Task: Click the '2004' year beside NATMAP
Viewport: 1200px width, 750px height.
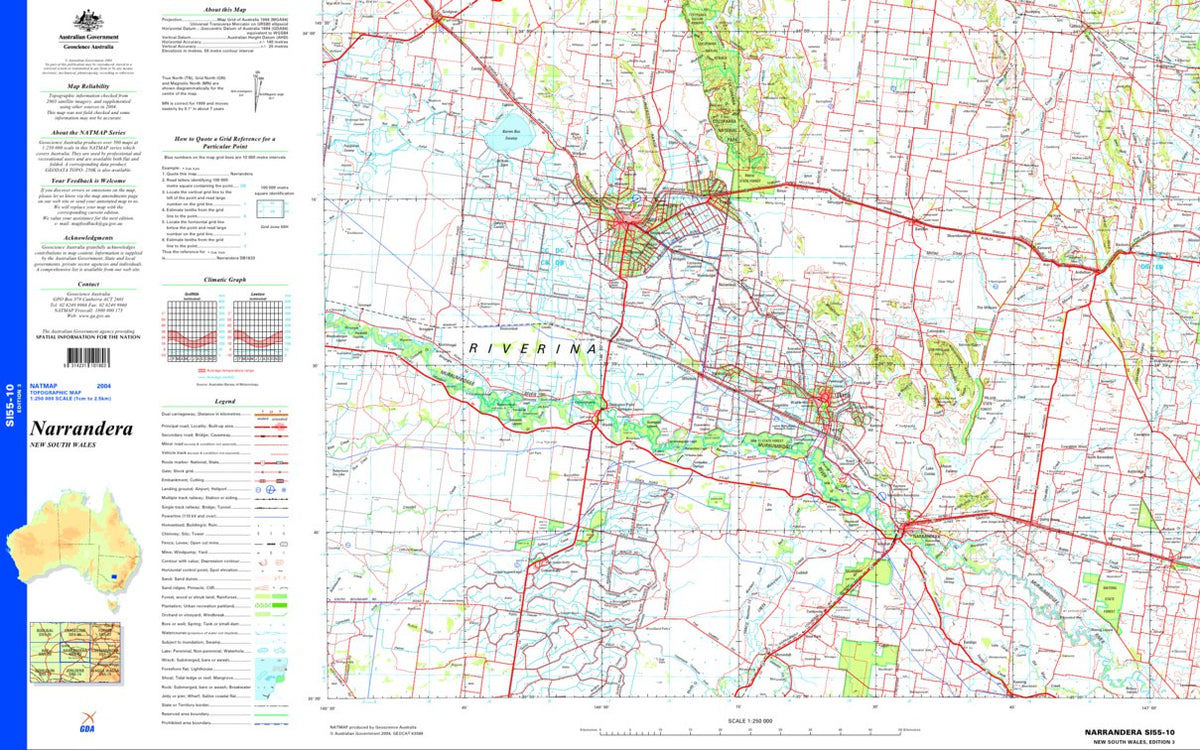Action: (104, 385)
